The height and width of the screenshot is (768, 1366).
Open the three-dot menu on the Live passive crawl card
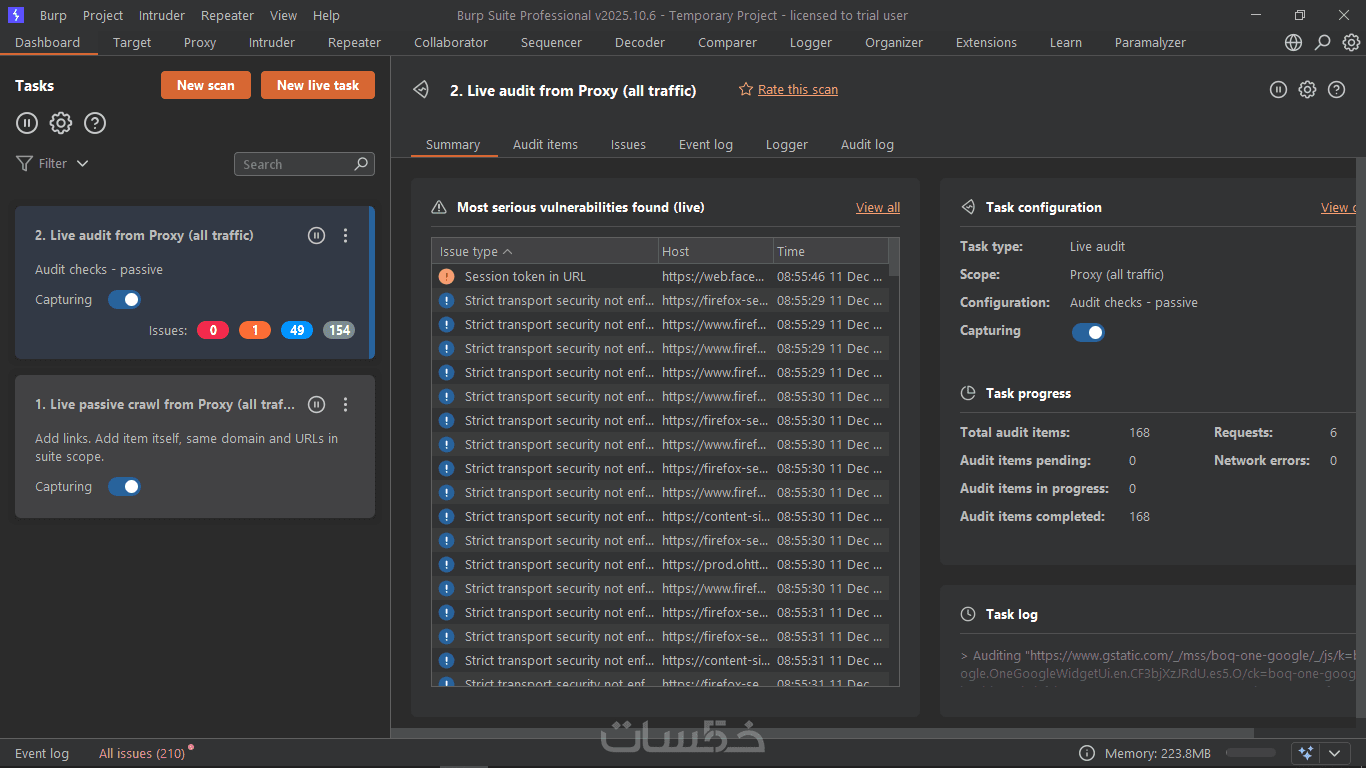346,405
